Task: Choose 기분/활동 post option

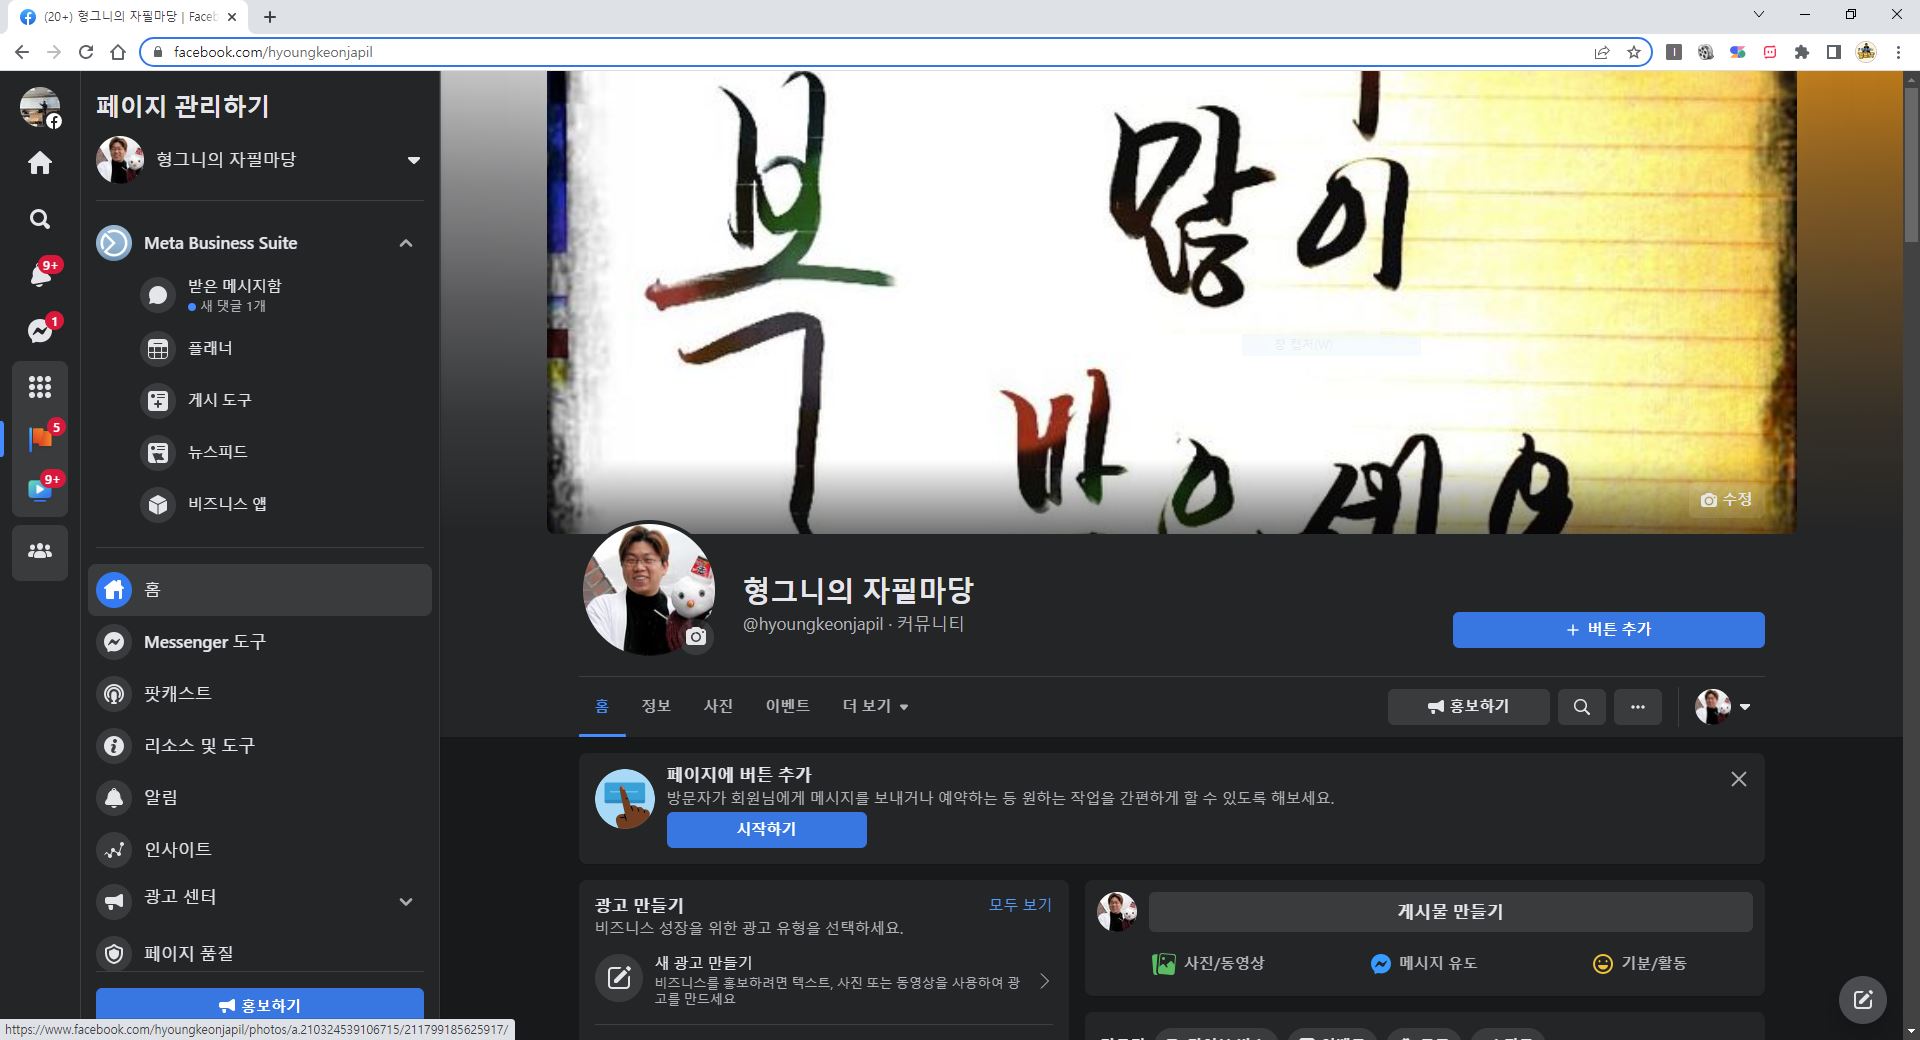Action: (x=1639, y=964)
